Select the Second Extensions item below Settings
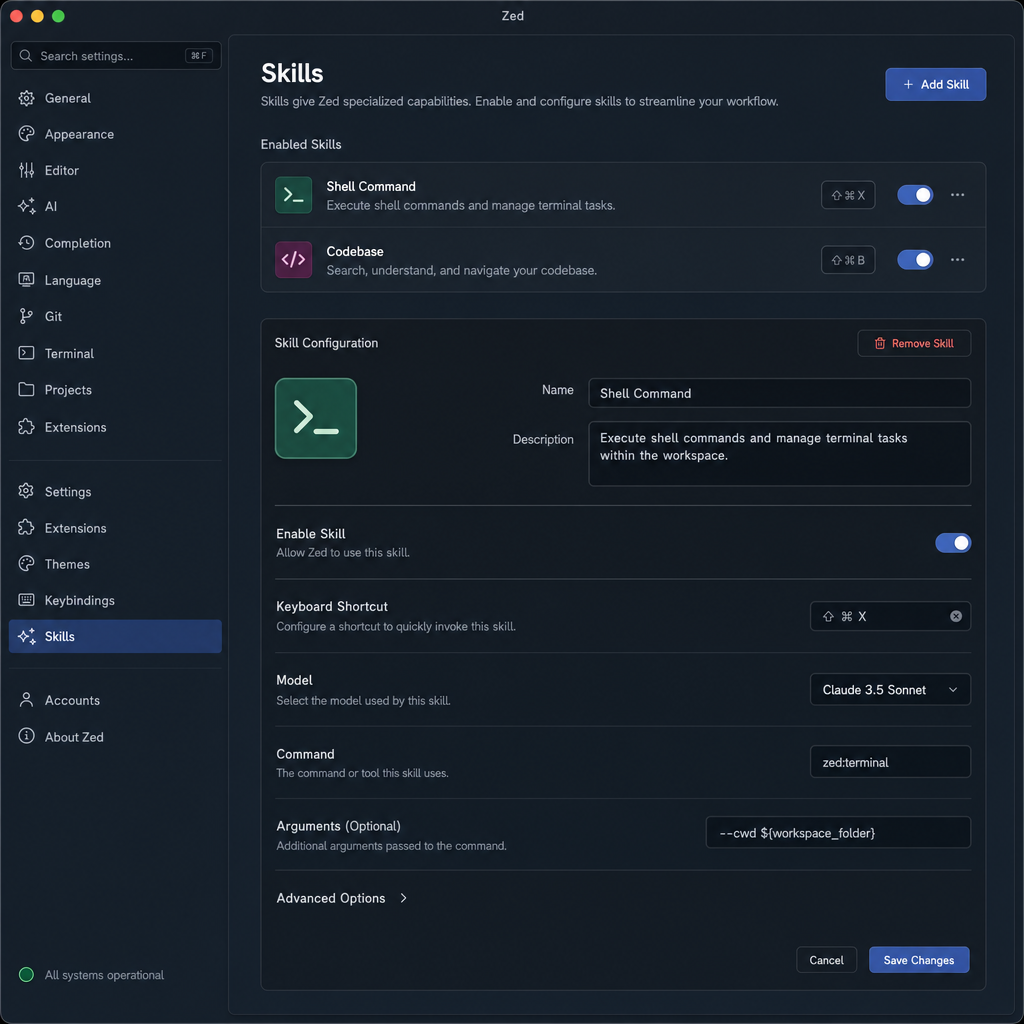 click(115, 528)
